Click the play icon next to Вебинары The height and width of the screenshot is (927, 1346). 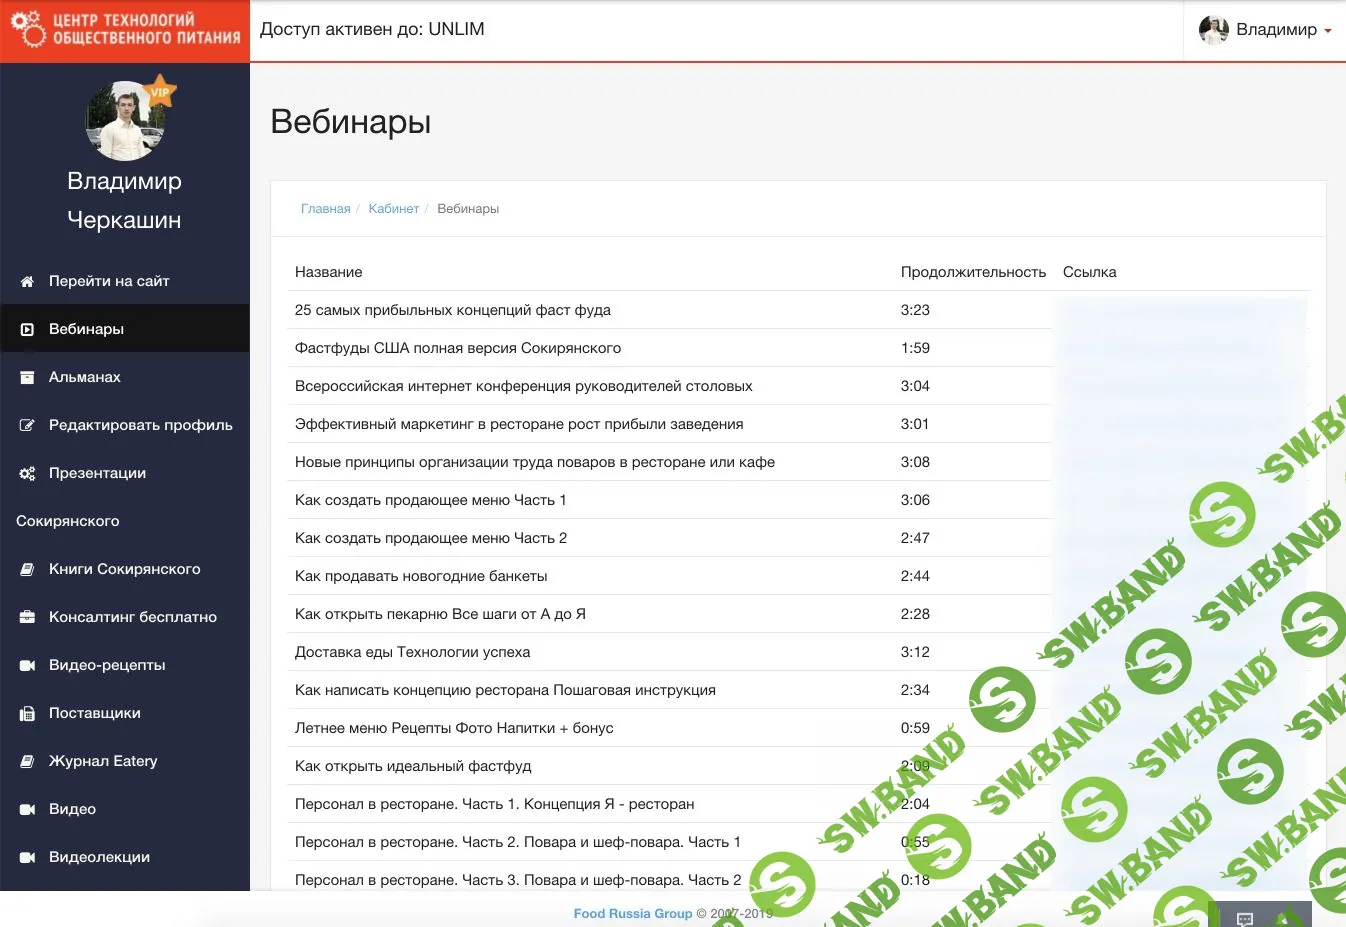point(27,330)
